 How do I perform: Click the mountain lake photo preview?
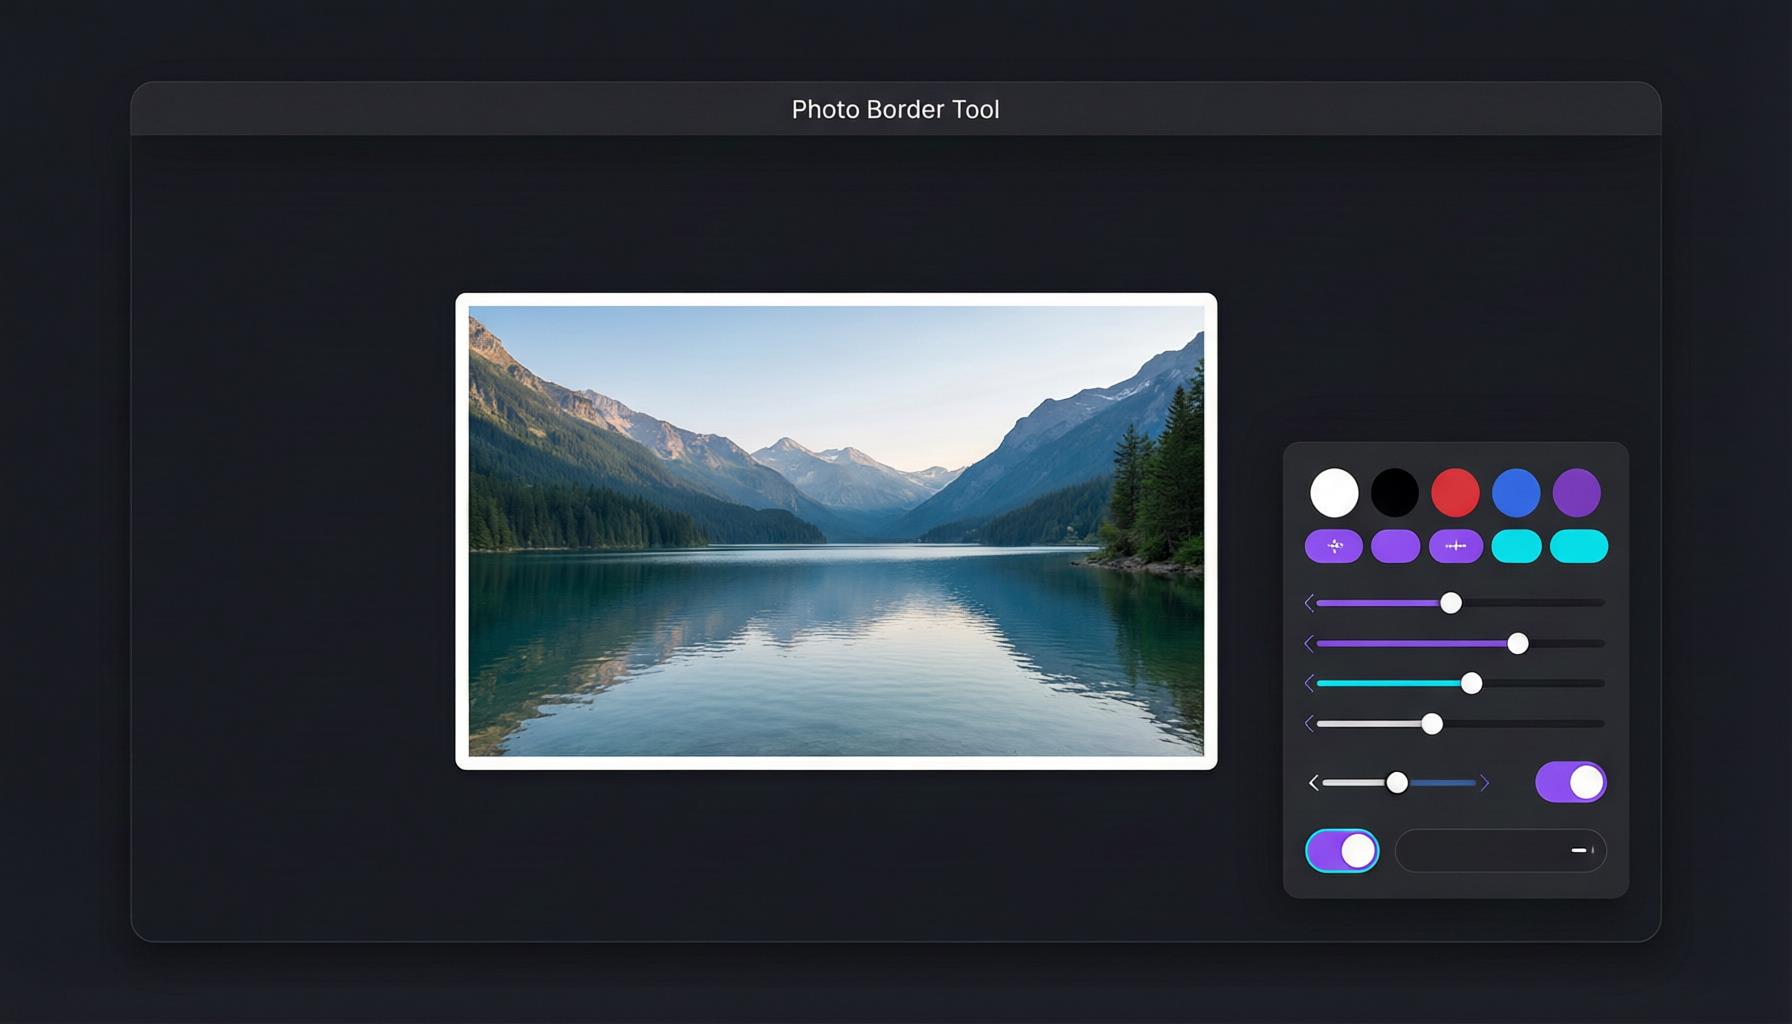pyautogui.click(x=836, y=531)
